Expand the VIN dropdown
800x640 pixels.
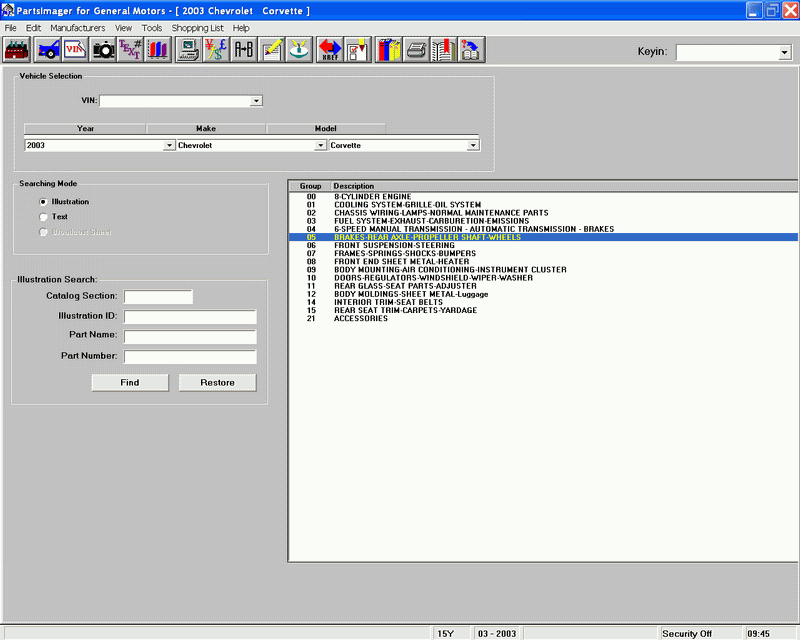pyautogui.click(x=256, y=101)
